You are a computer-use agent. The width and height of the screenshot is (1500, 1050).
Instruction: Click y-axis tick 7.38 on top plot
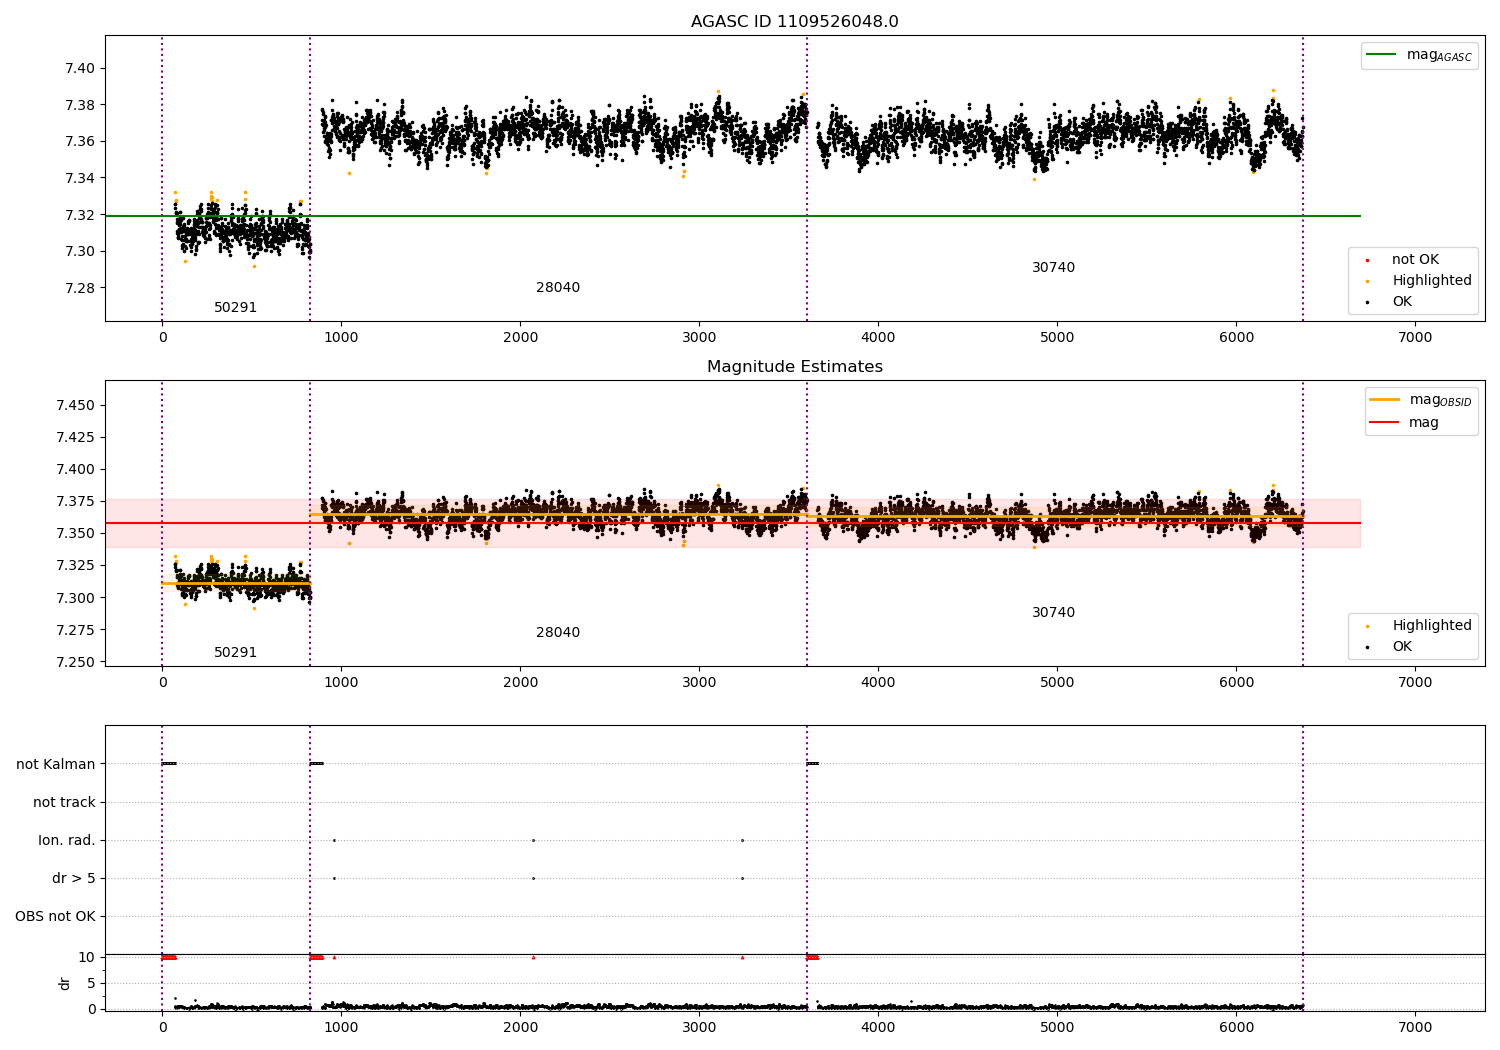[80, 105]
